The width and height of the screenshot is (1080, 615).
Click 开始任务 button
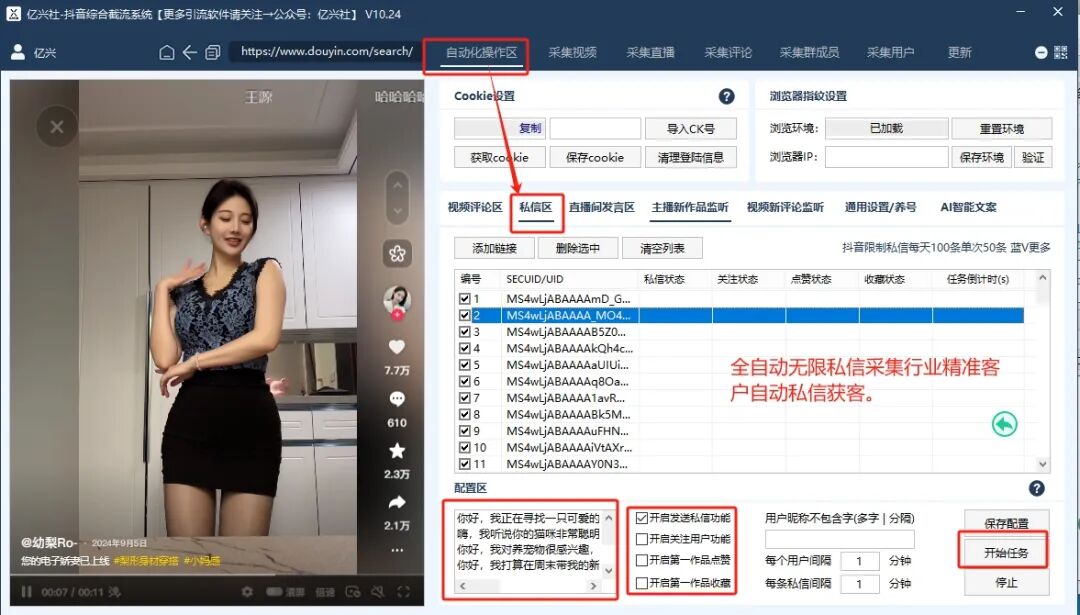1006,553
